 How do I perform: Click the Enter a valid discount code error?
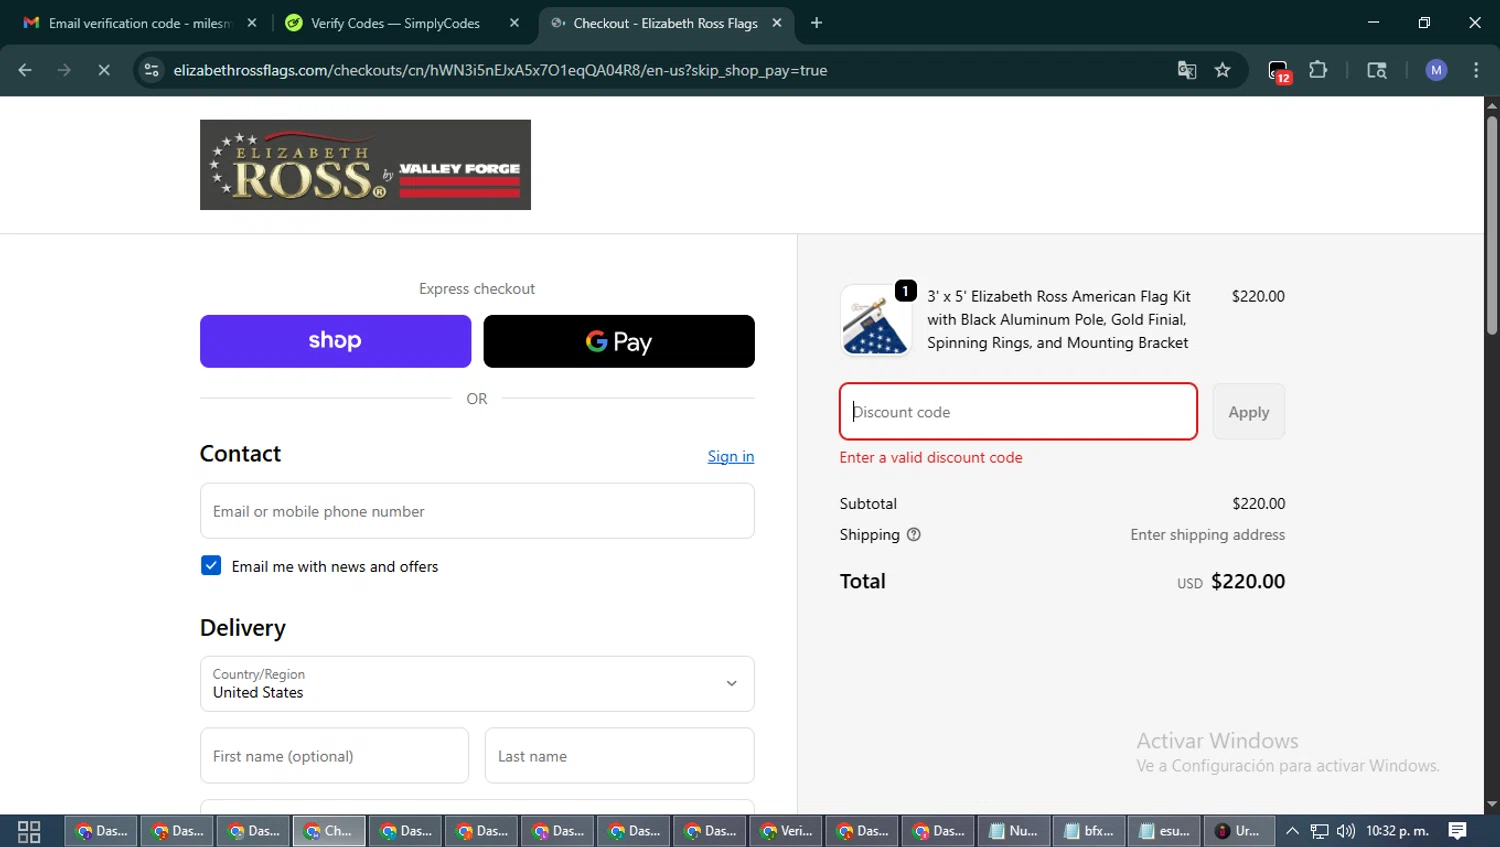(931, 458)
